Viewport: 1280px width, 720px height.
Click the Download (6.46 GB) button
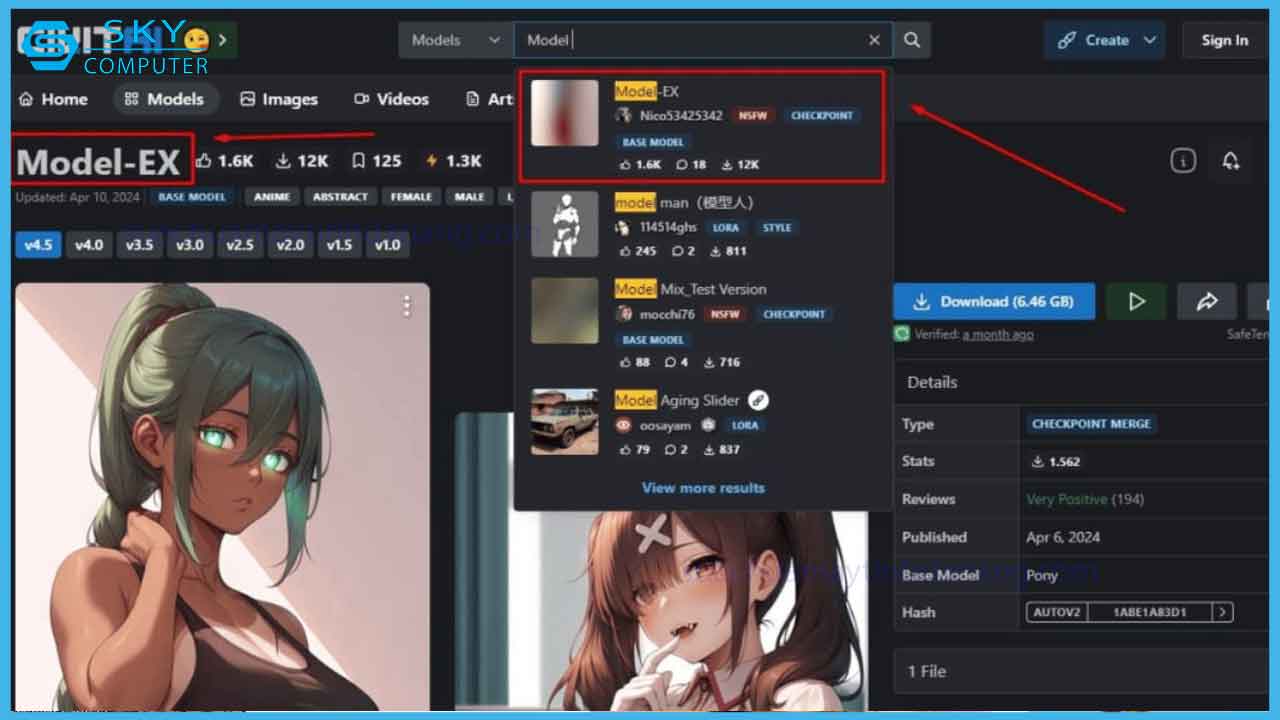(x=994, y=301)
